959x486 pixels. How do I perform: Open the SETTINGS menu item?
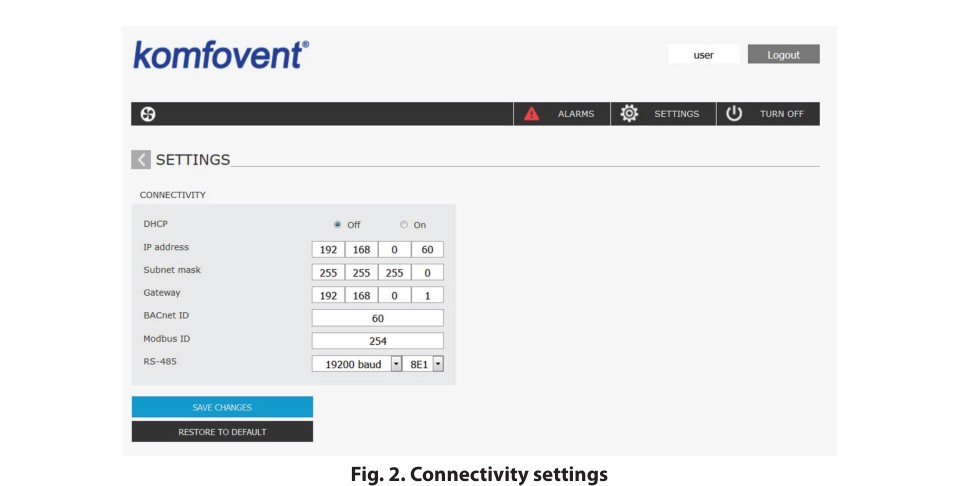point(676,114)
